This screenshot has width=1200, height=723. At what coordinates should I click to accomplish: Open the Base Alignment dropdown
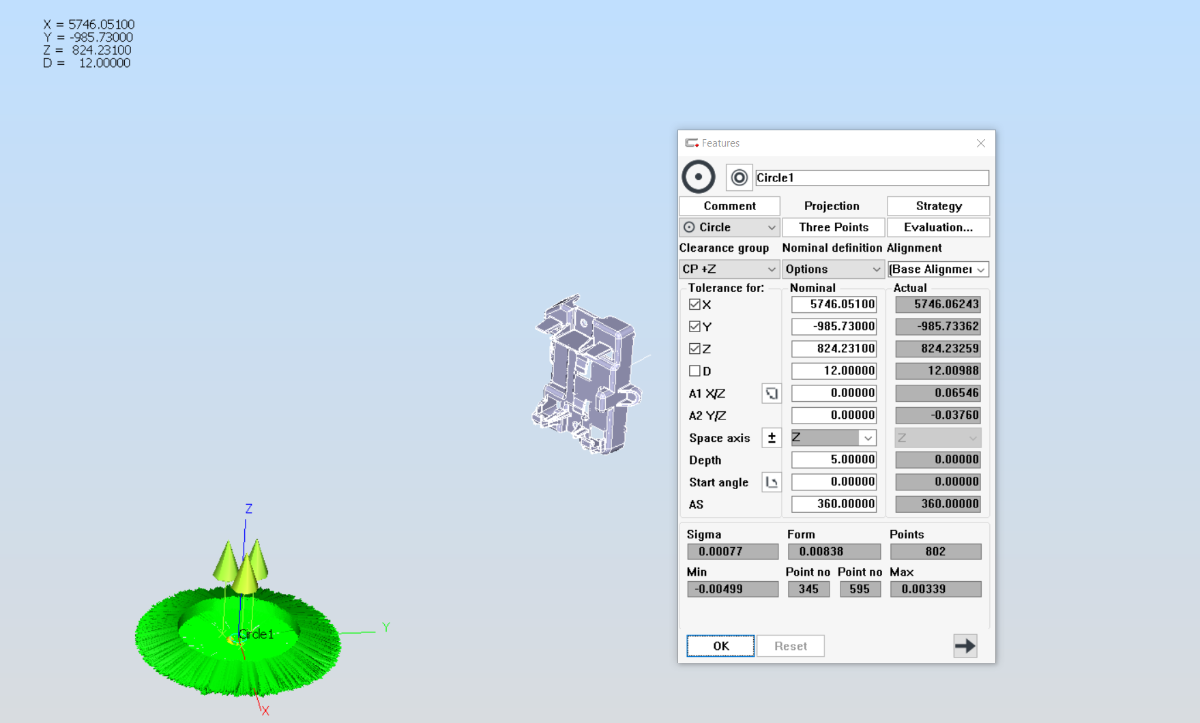click(938, 269)
